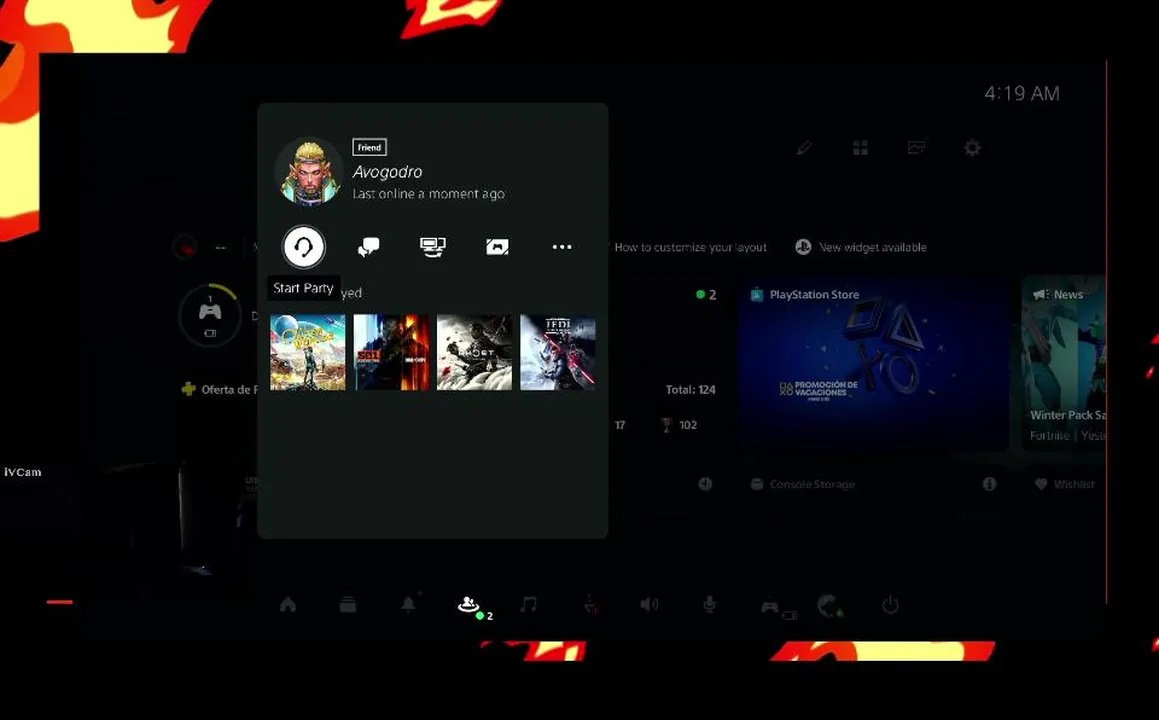
Task: Click the Last online a moment ago status
Action: coord(429,194)
